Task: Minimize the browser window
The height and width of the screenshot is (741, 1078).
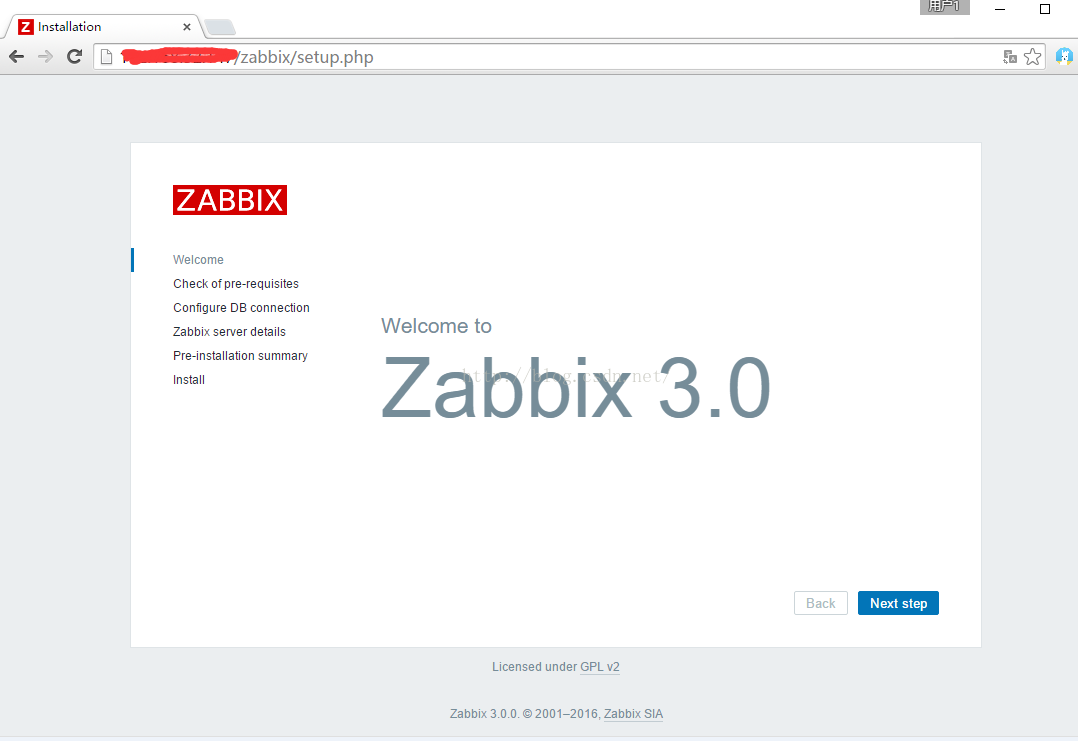Action: [x=1000, y=9]
